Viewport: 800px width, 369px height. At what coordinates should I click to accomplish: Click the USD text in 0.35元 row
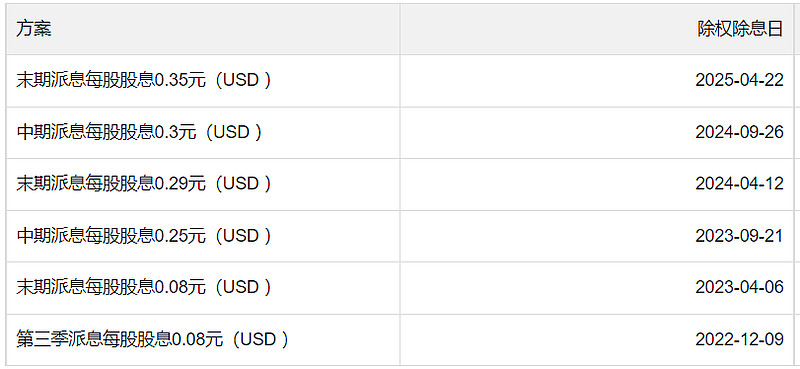pos(241,81)
